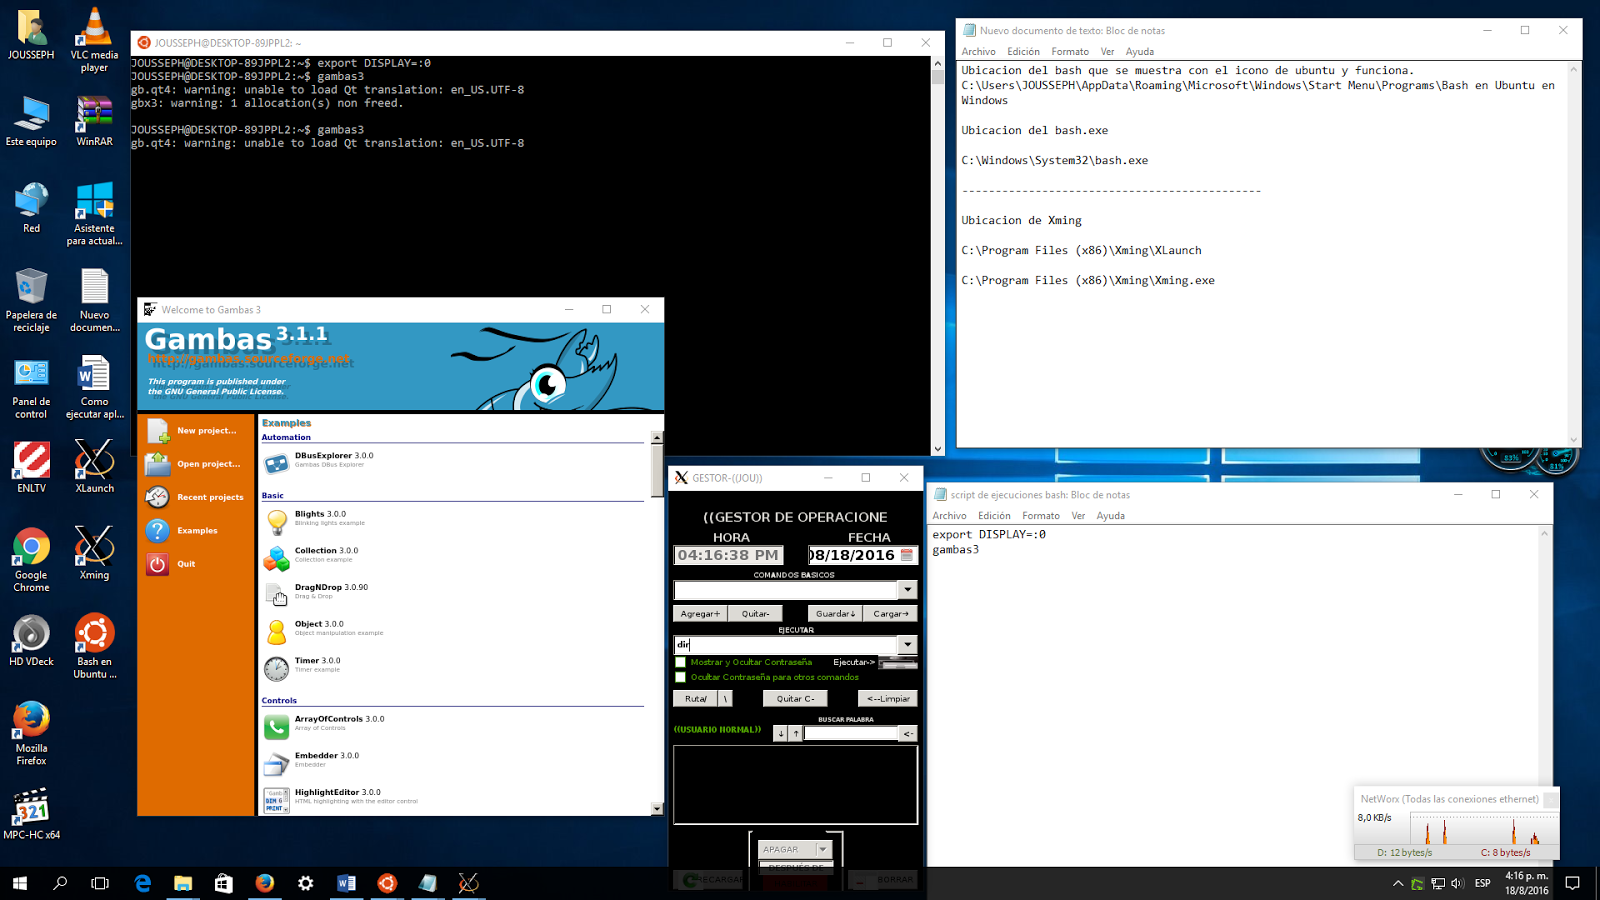Click <- button beside BUSCAR PALABRA field
This screenshot has width=1600, height=900.
click(x=908, y=734)
